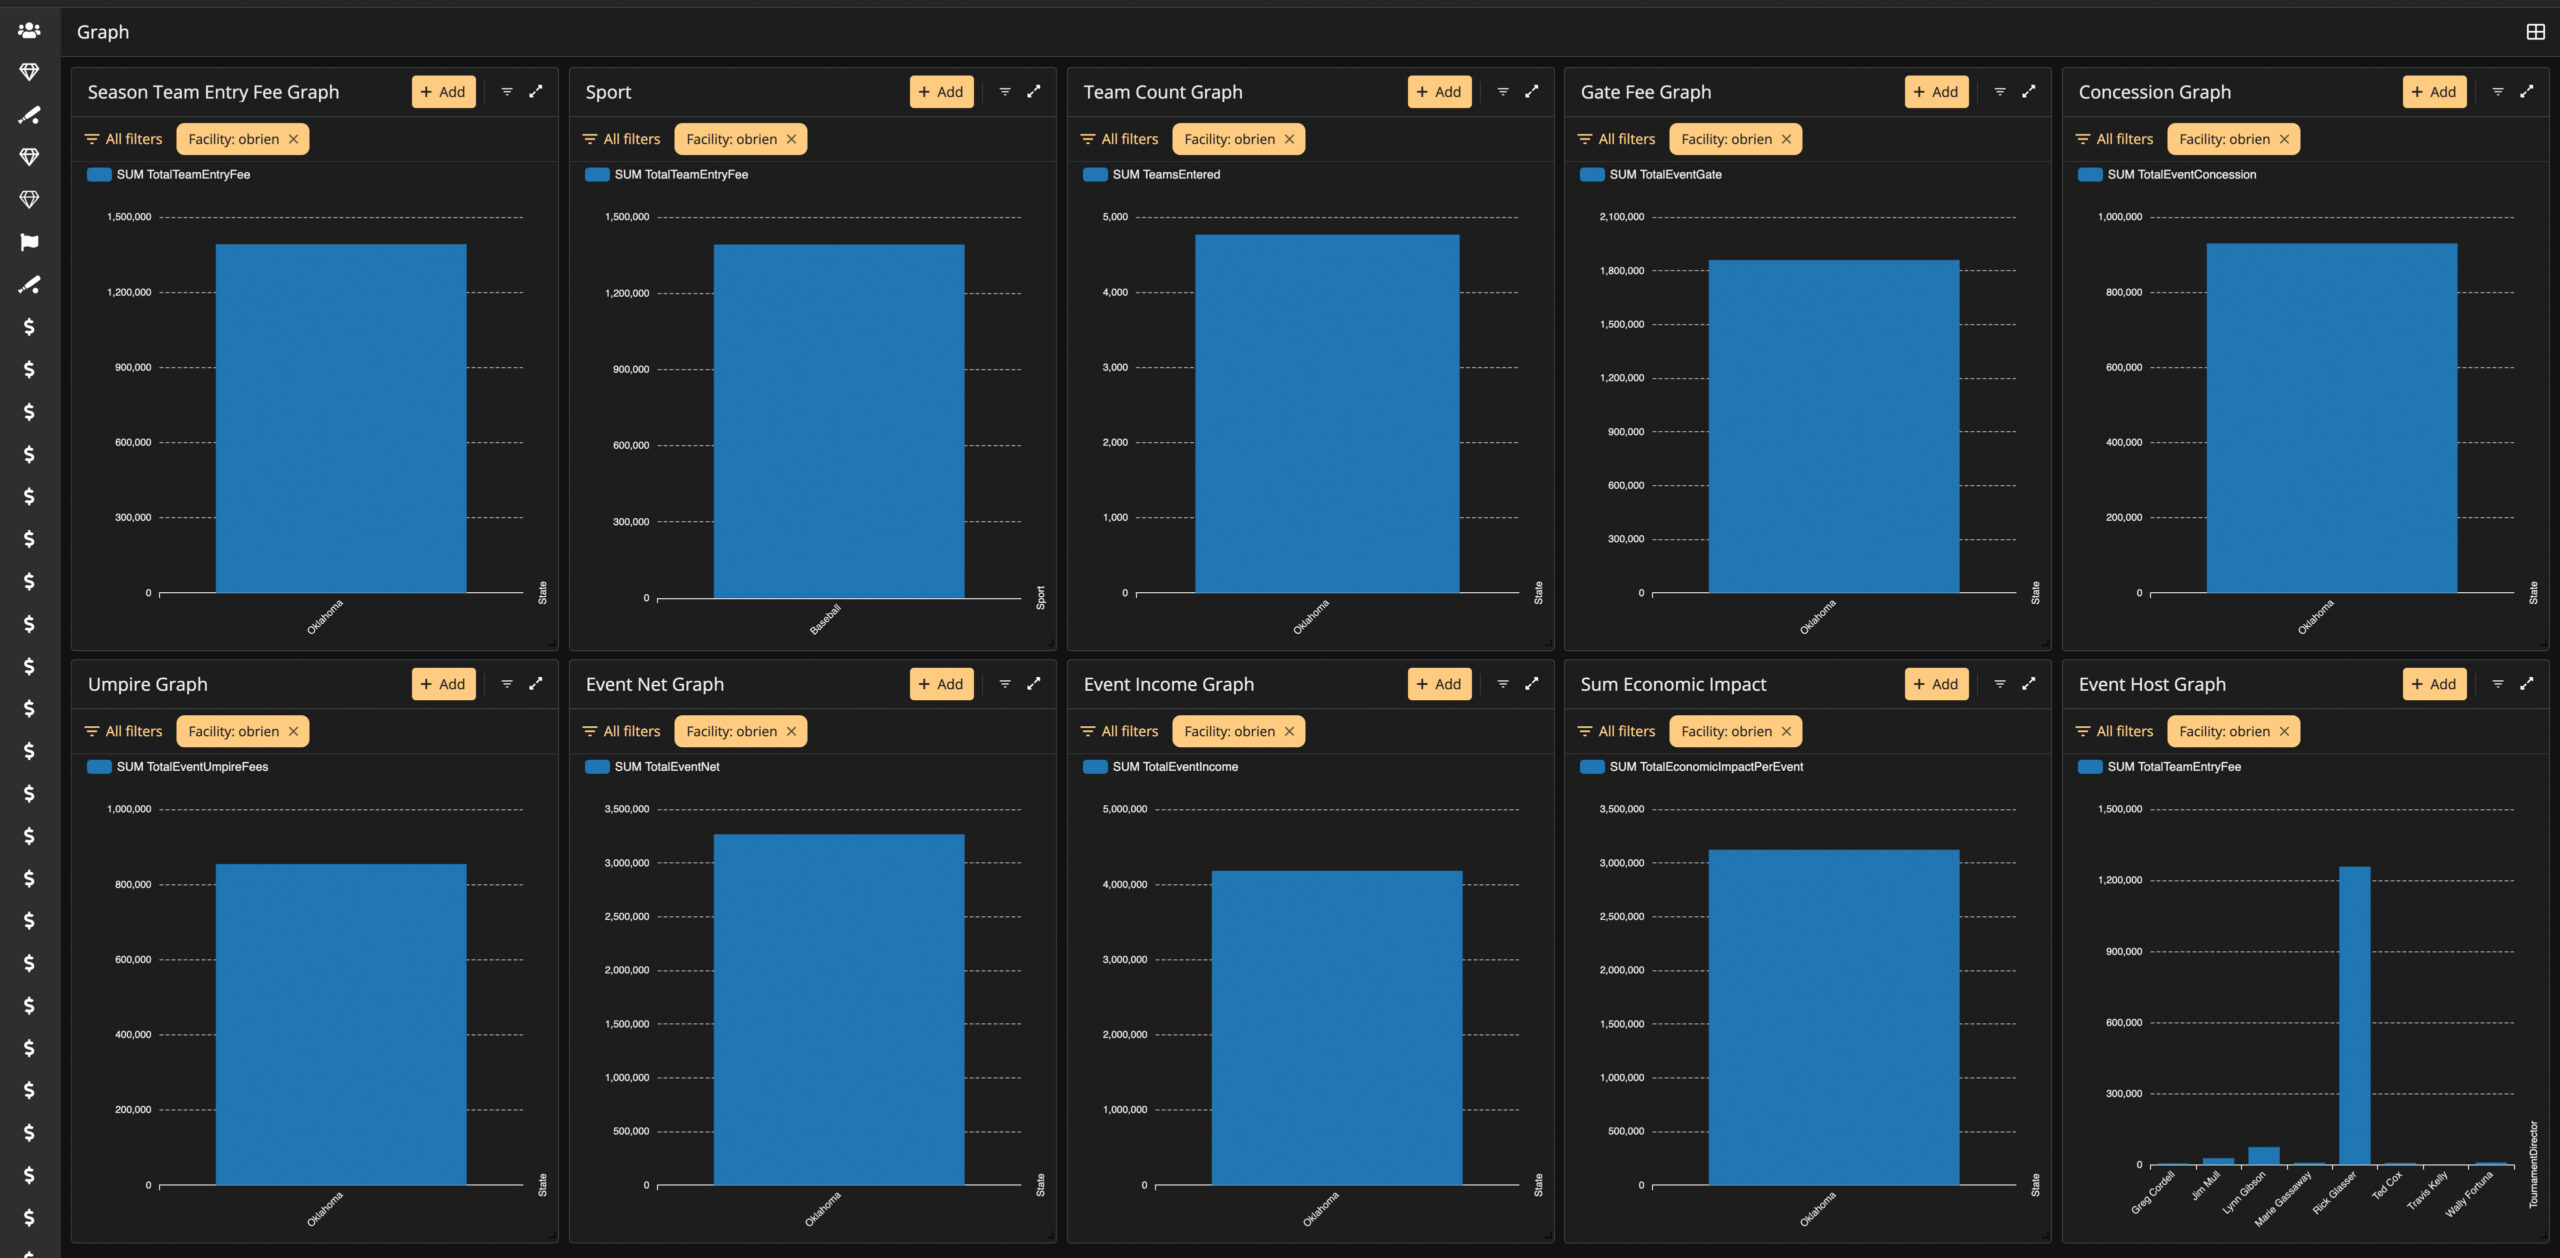Open filter icon on Gate Fee Graph header
Viewport: 2560px width, 1258px height.
click(2000, 92)
